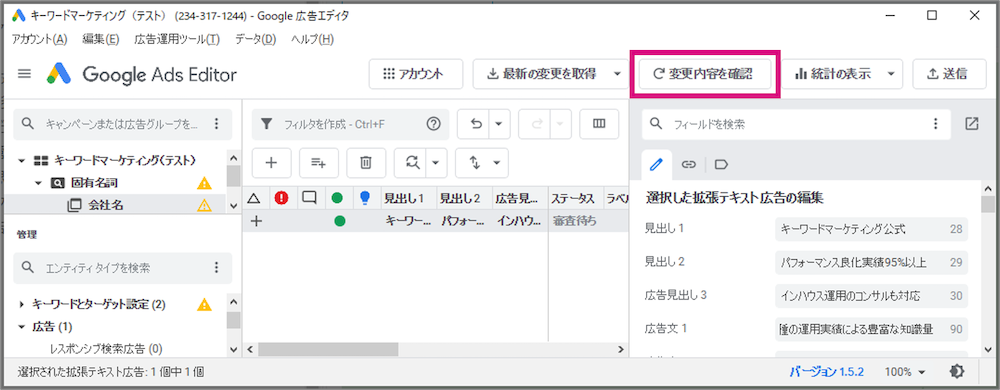The height and width of the screenshot is (390, 1000).
Task: Open the 広告運用ツール(T) menu
Action: pyautogui.click(x=177, y=40)
